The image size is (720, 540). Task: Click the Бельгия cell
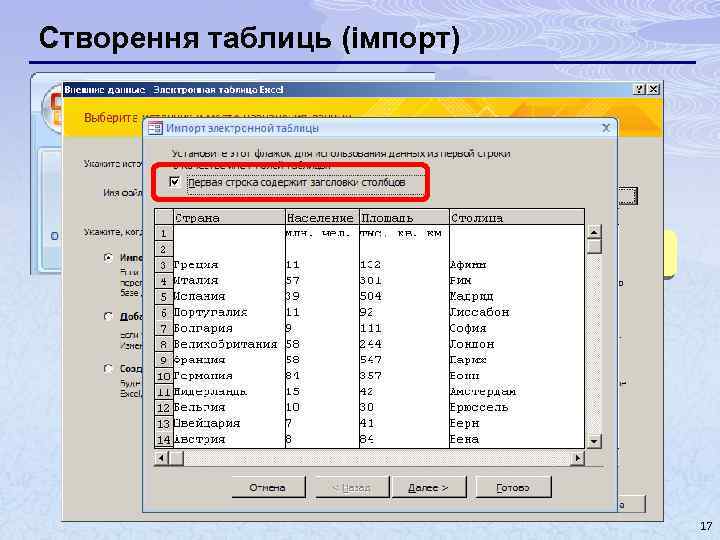click(229, 408)
